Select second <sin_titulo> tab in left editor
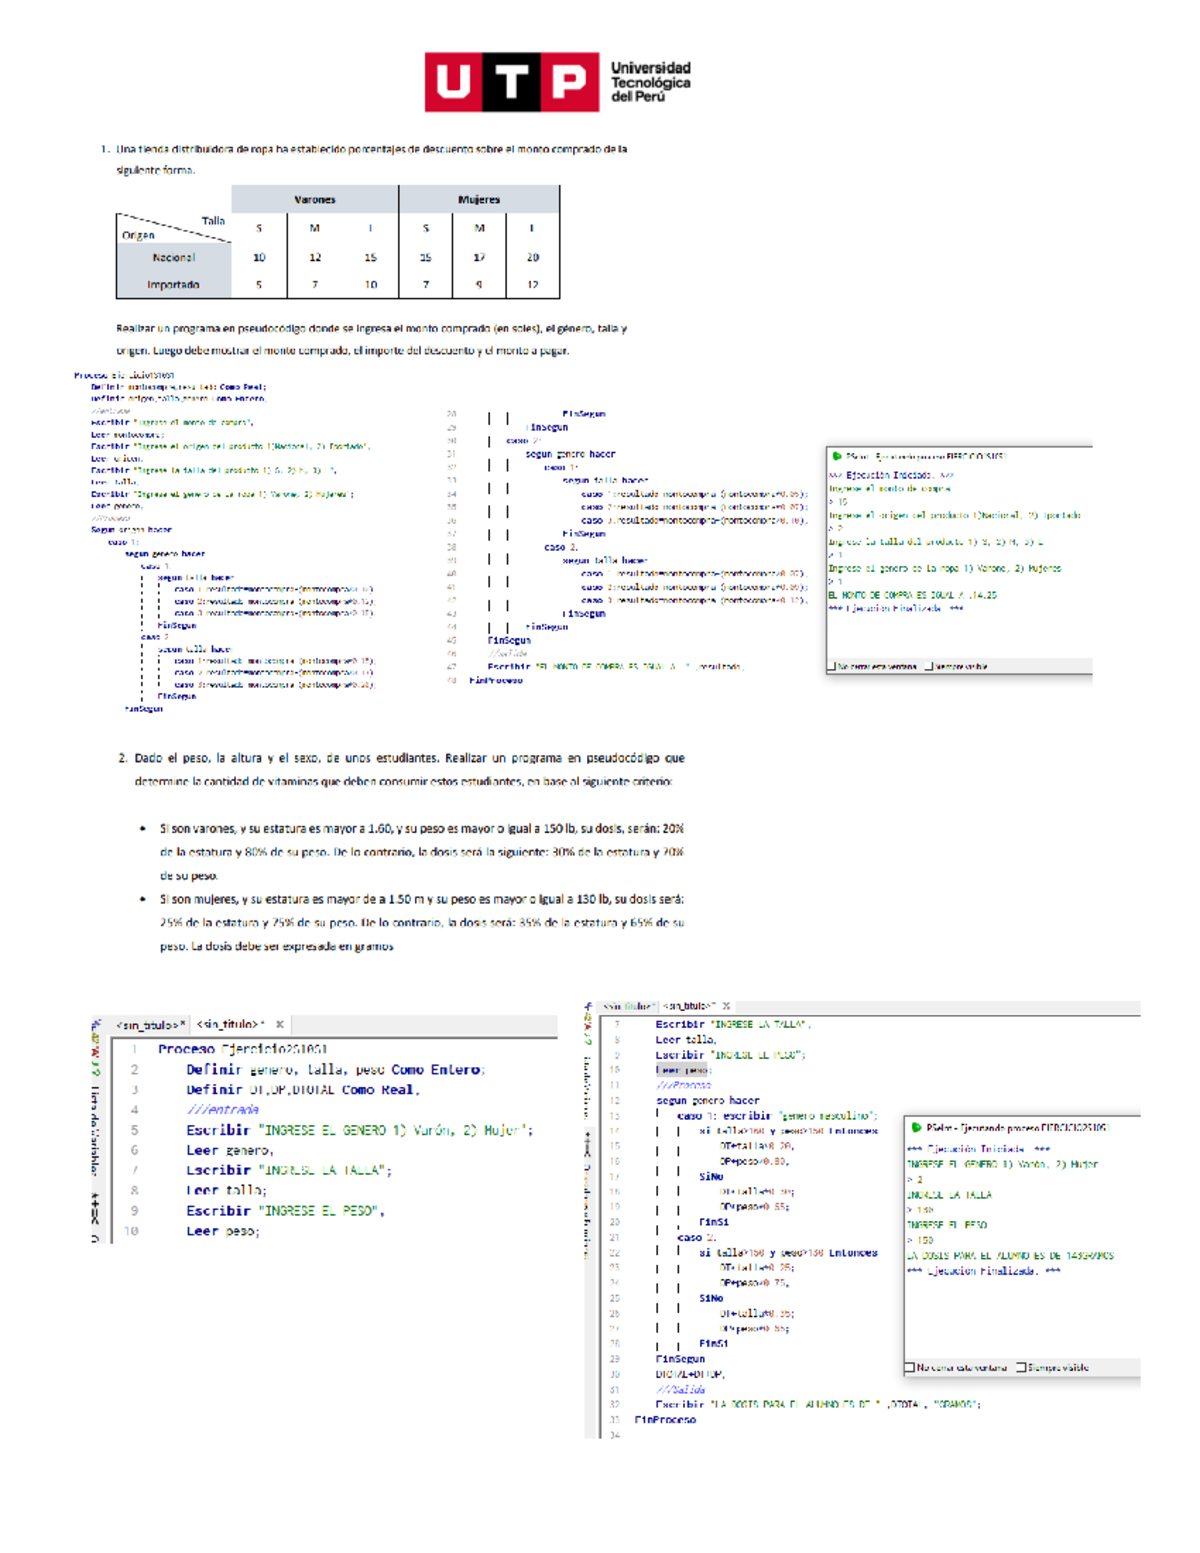 coord(230,1025)
